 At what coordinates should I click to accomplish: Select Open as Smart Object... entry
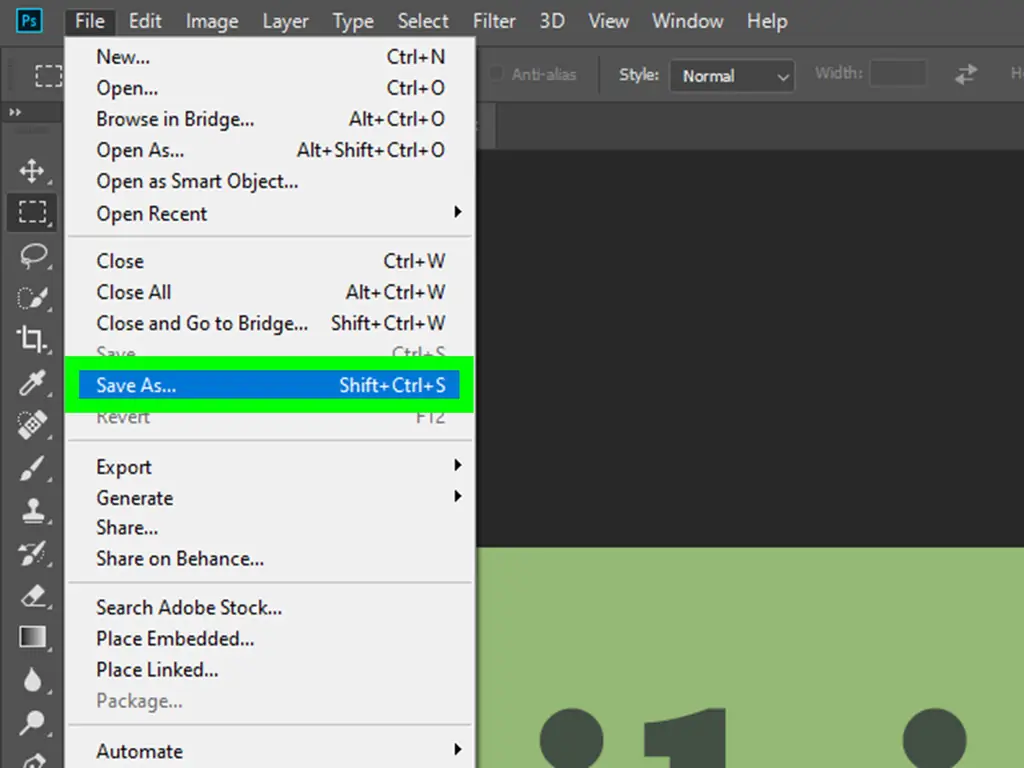point(270,182)
